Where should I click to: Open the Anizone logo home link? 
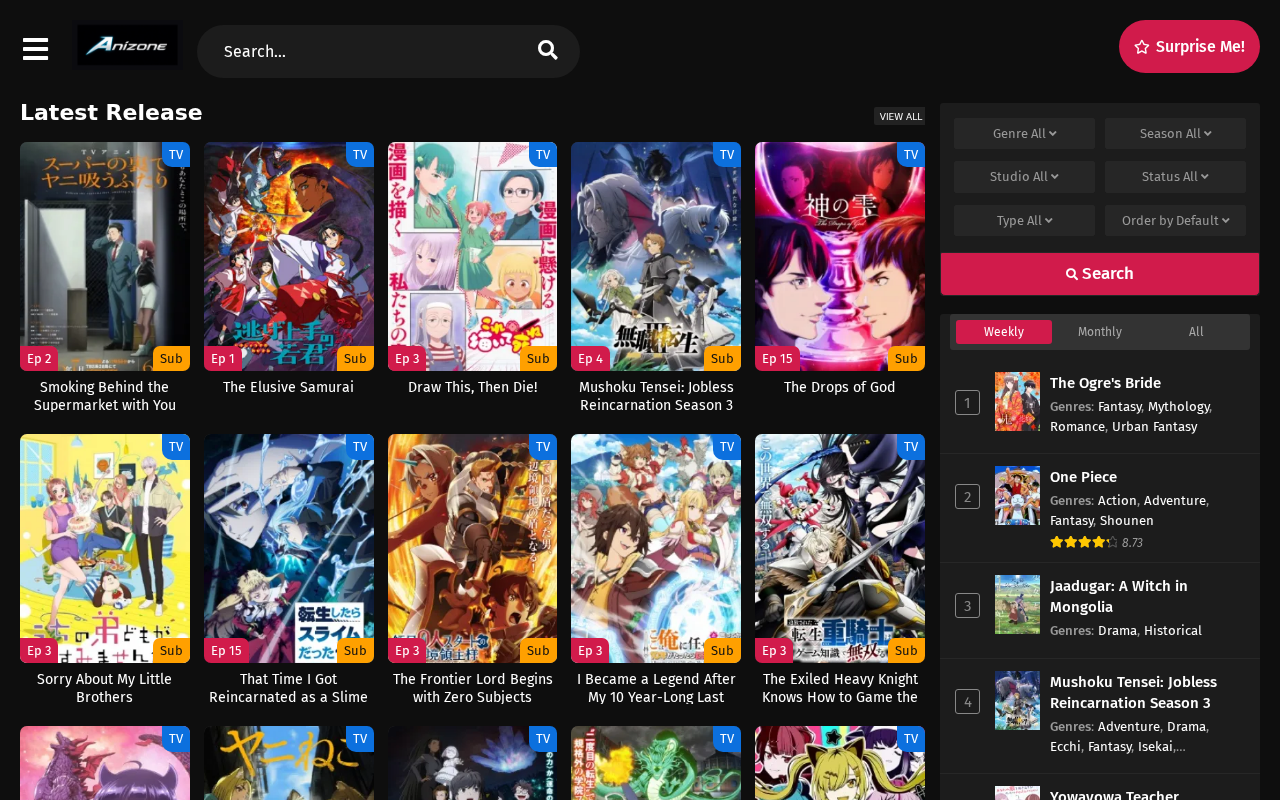128,45
